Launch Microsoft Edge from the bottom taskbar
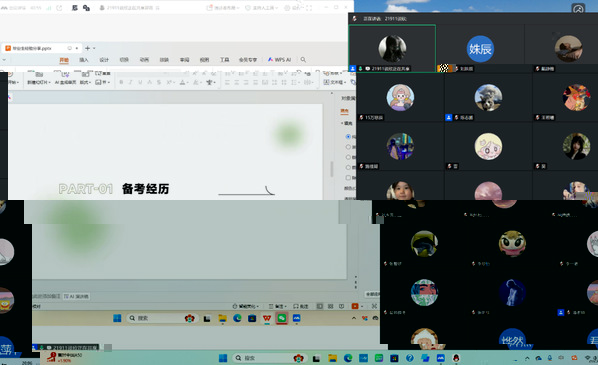This screenshot has height=365, width=598. point(348,358)
